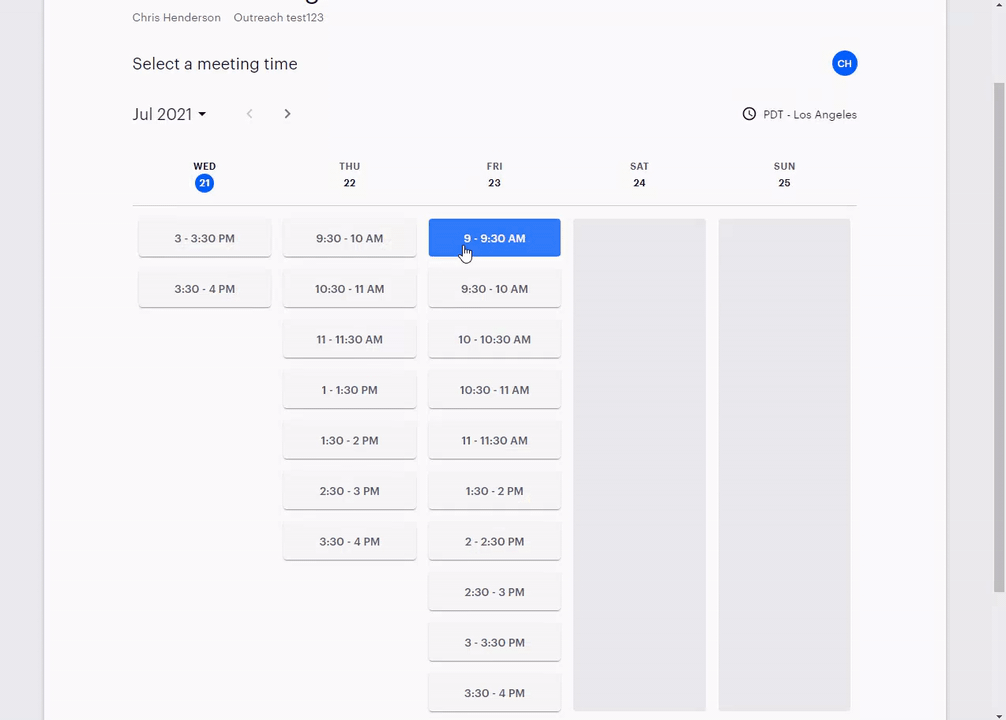Select Wednesday 21 date header
This screenshot has width=1006, height=720.
[204, 175]
